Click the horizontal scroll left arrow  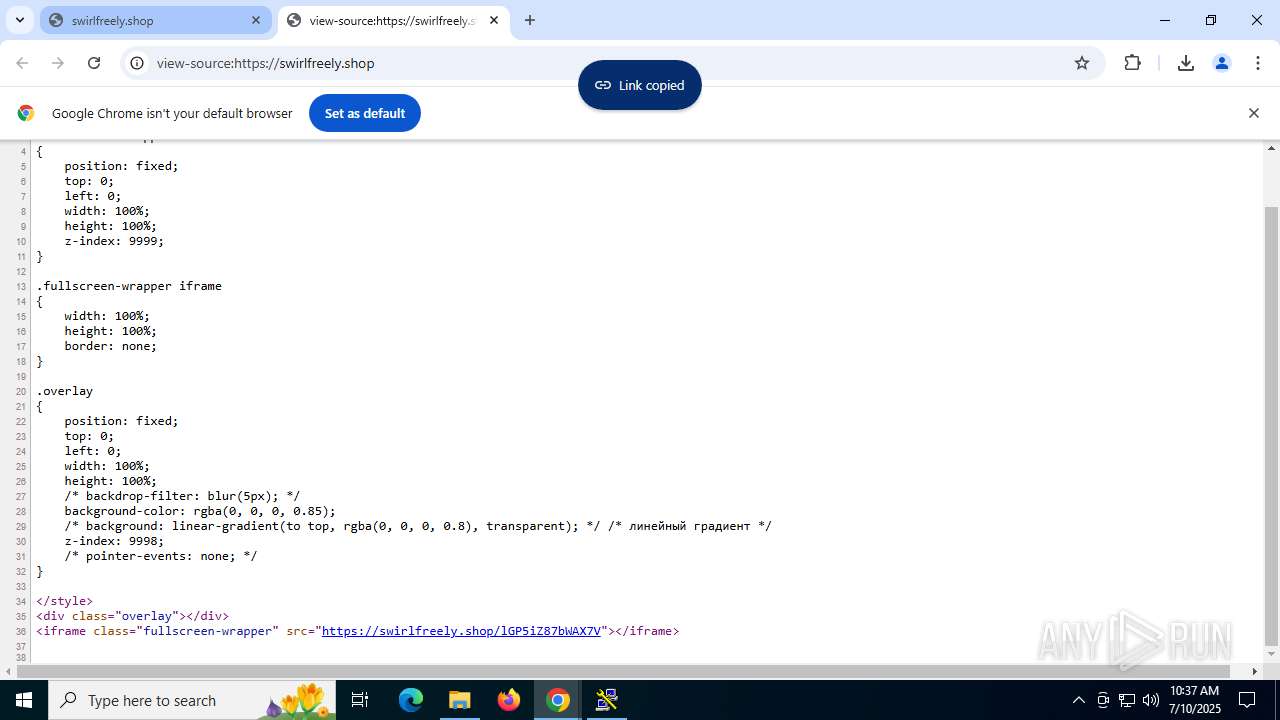click(x=7, y=671)
